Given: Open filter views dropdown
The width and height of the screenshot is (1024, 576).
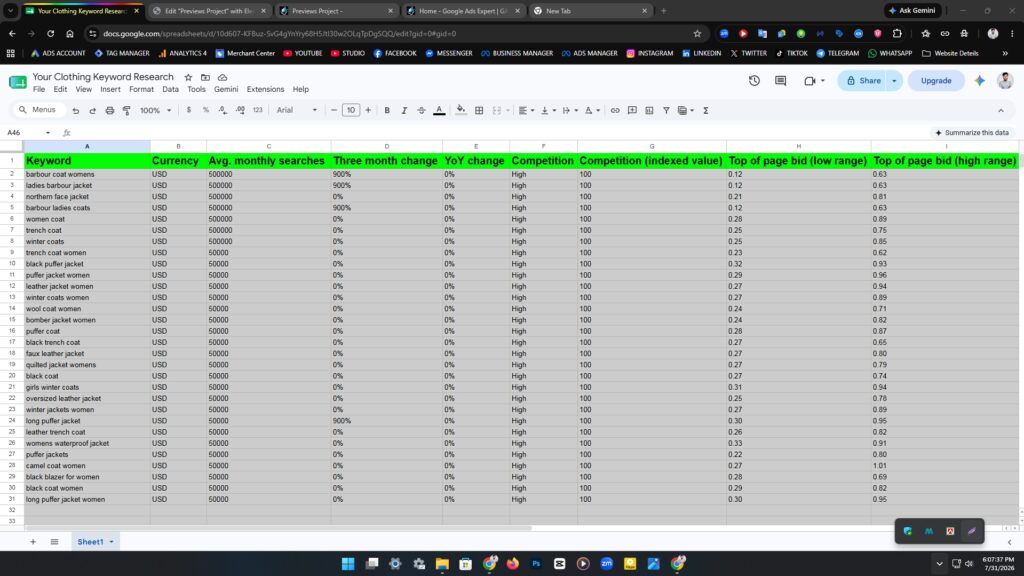Looking at the screenshot, I should click(x=686, y=110).
